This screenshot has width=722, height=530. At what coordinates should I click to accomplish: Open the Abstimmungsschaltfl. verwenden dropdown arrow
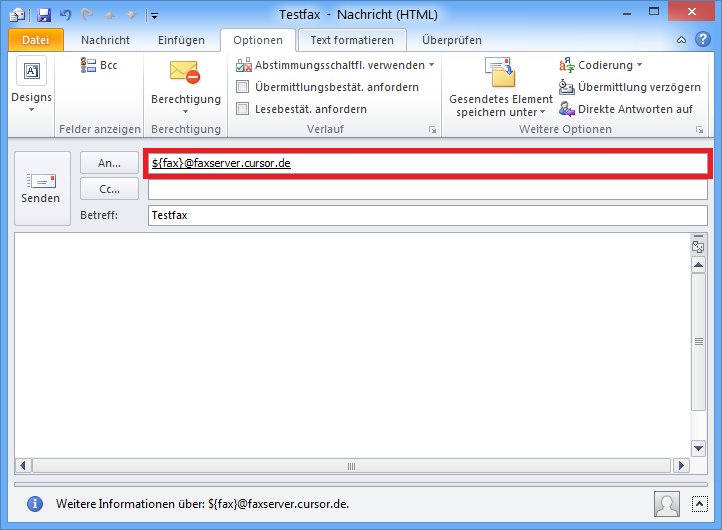[x=431, y=65]
